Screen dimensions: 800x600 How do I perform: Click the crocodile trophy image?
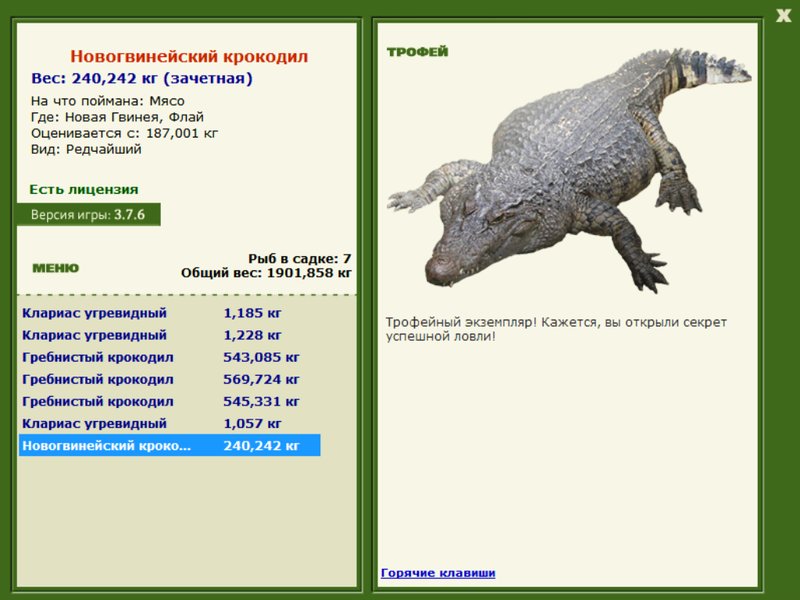pos(569,171)
